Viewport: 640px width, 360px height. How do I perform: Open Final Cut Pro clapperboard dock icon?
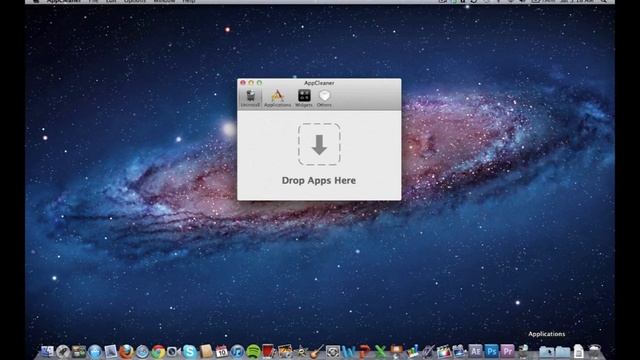[444, 351]
